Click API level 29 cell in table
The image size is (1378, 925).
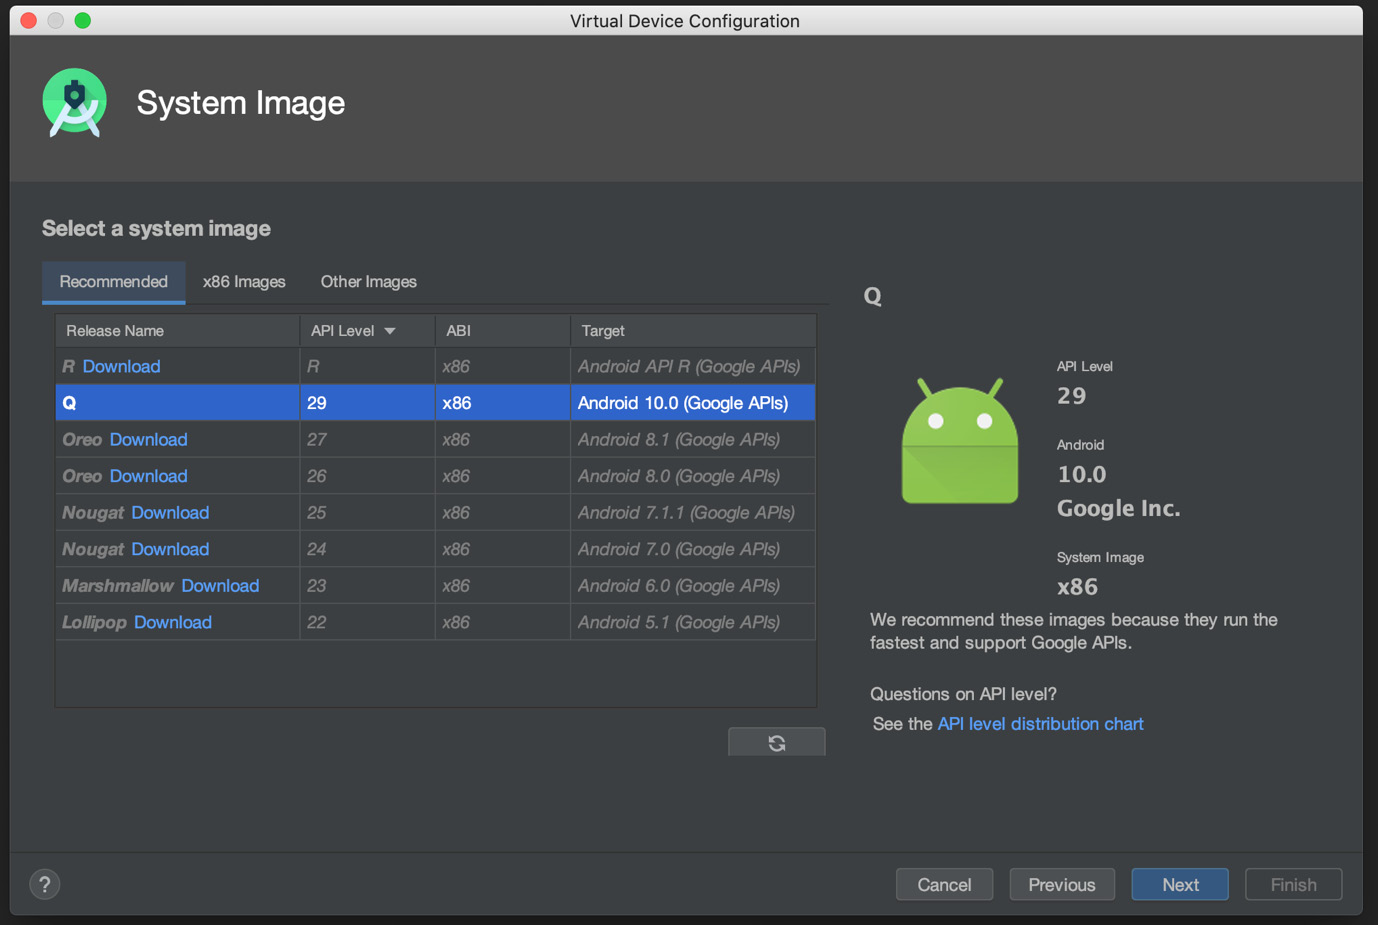pos(367,403)
